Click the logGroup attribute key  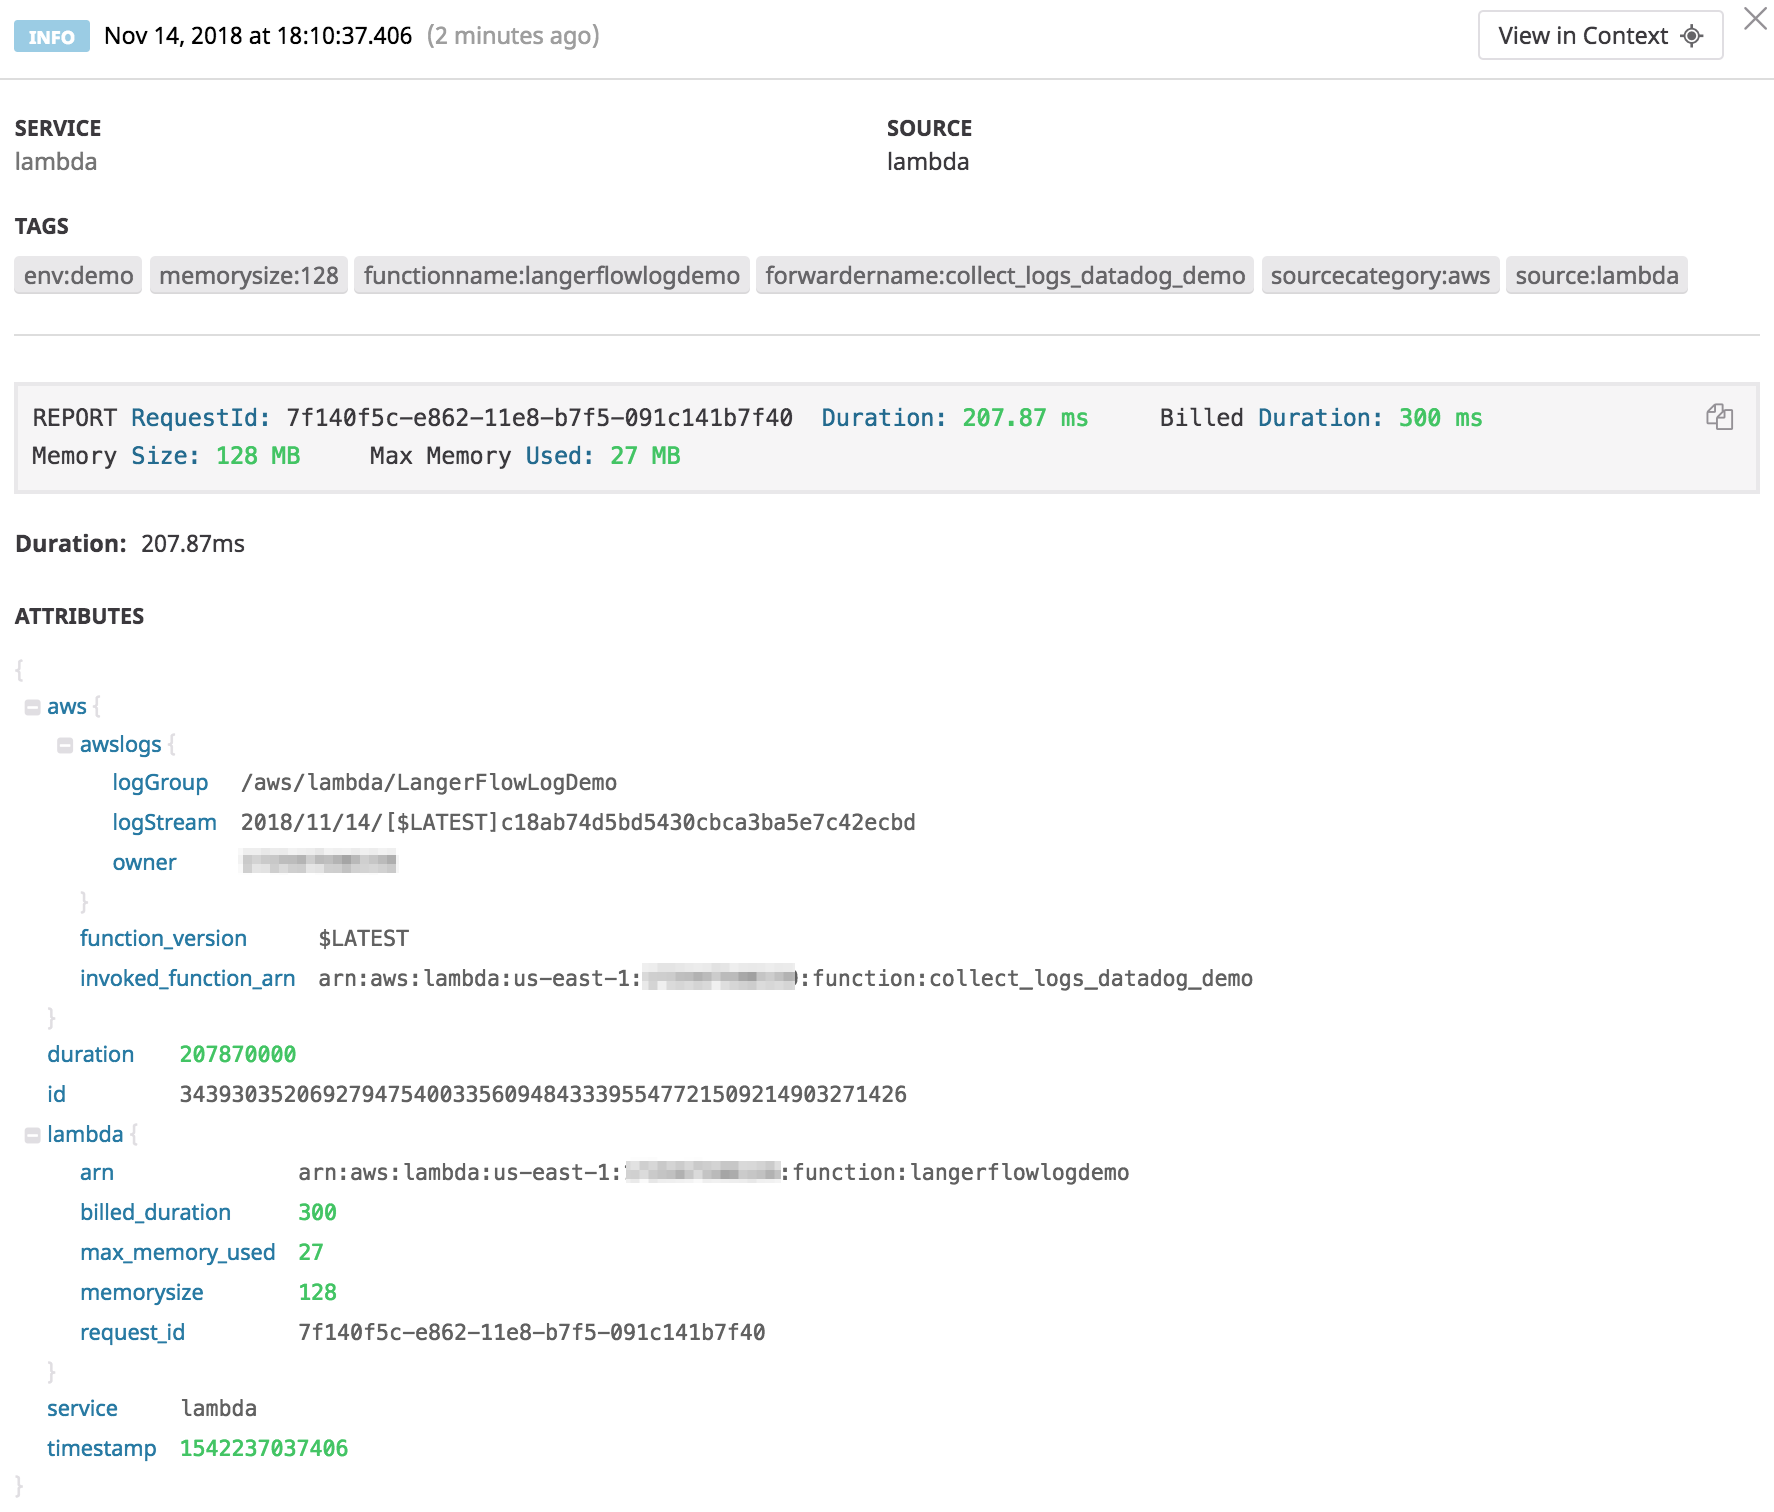[x=161, y=782]
